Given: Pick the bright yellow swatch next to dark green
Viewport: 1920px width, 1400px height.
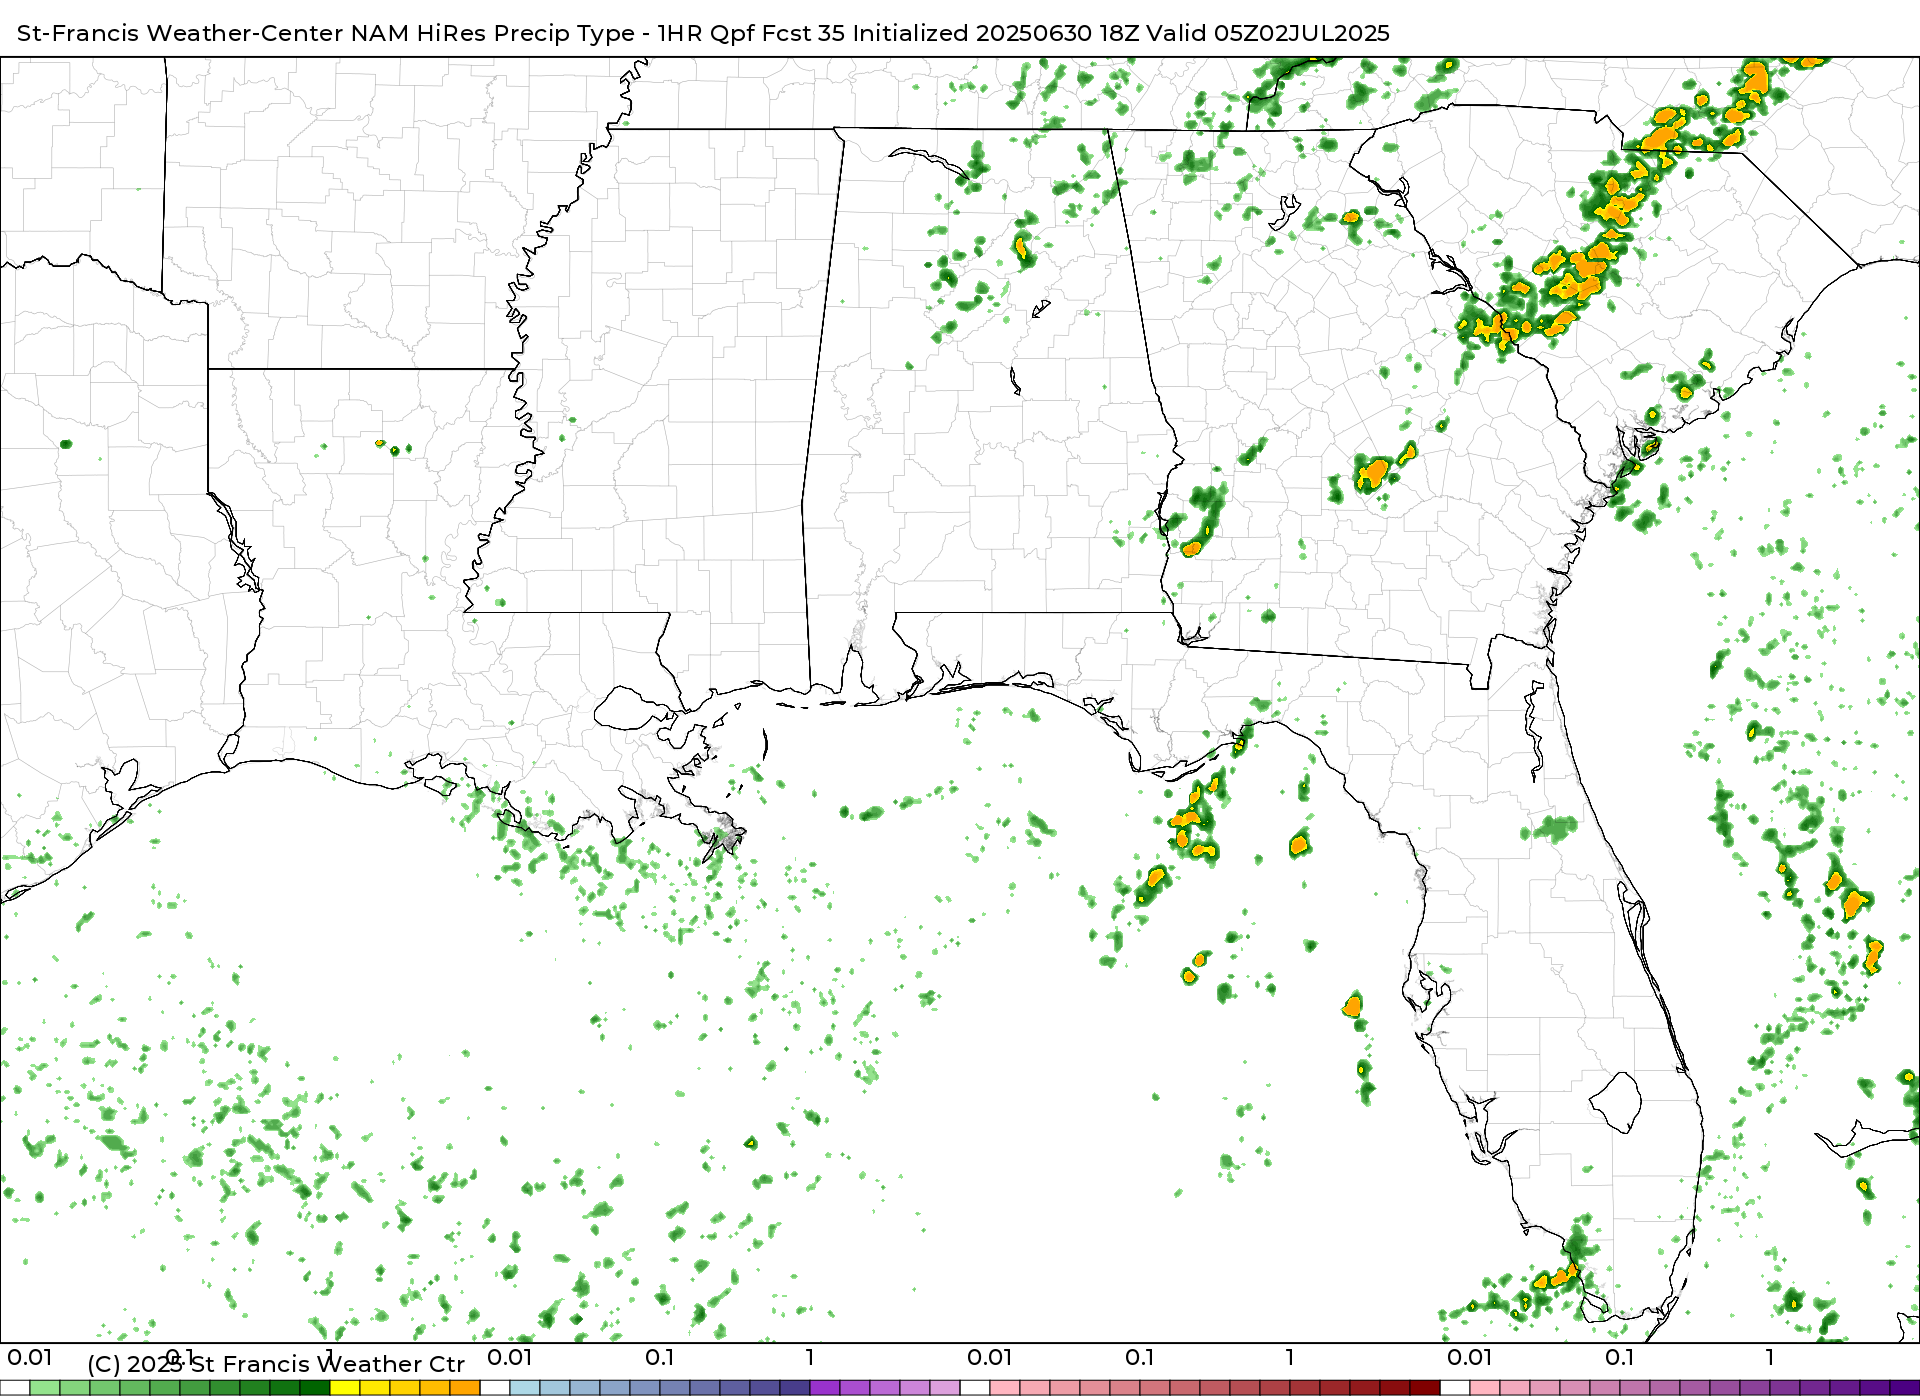Looking at the screenshot, I should 345,1388.
